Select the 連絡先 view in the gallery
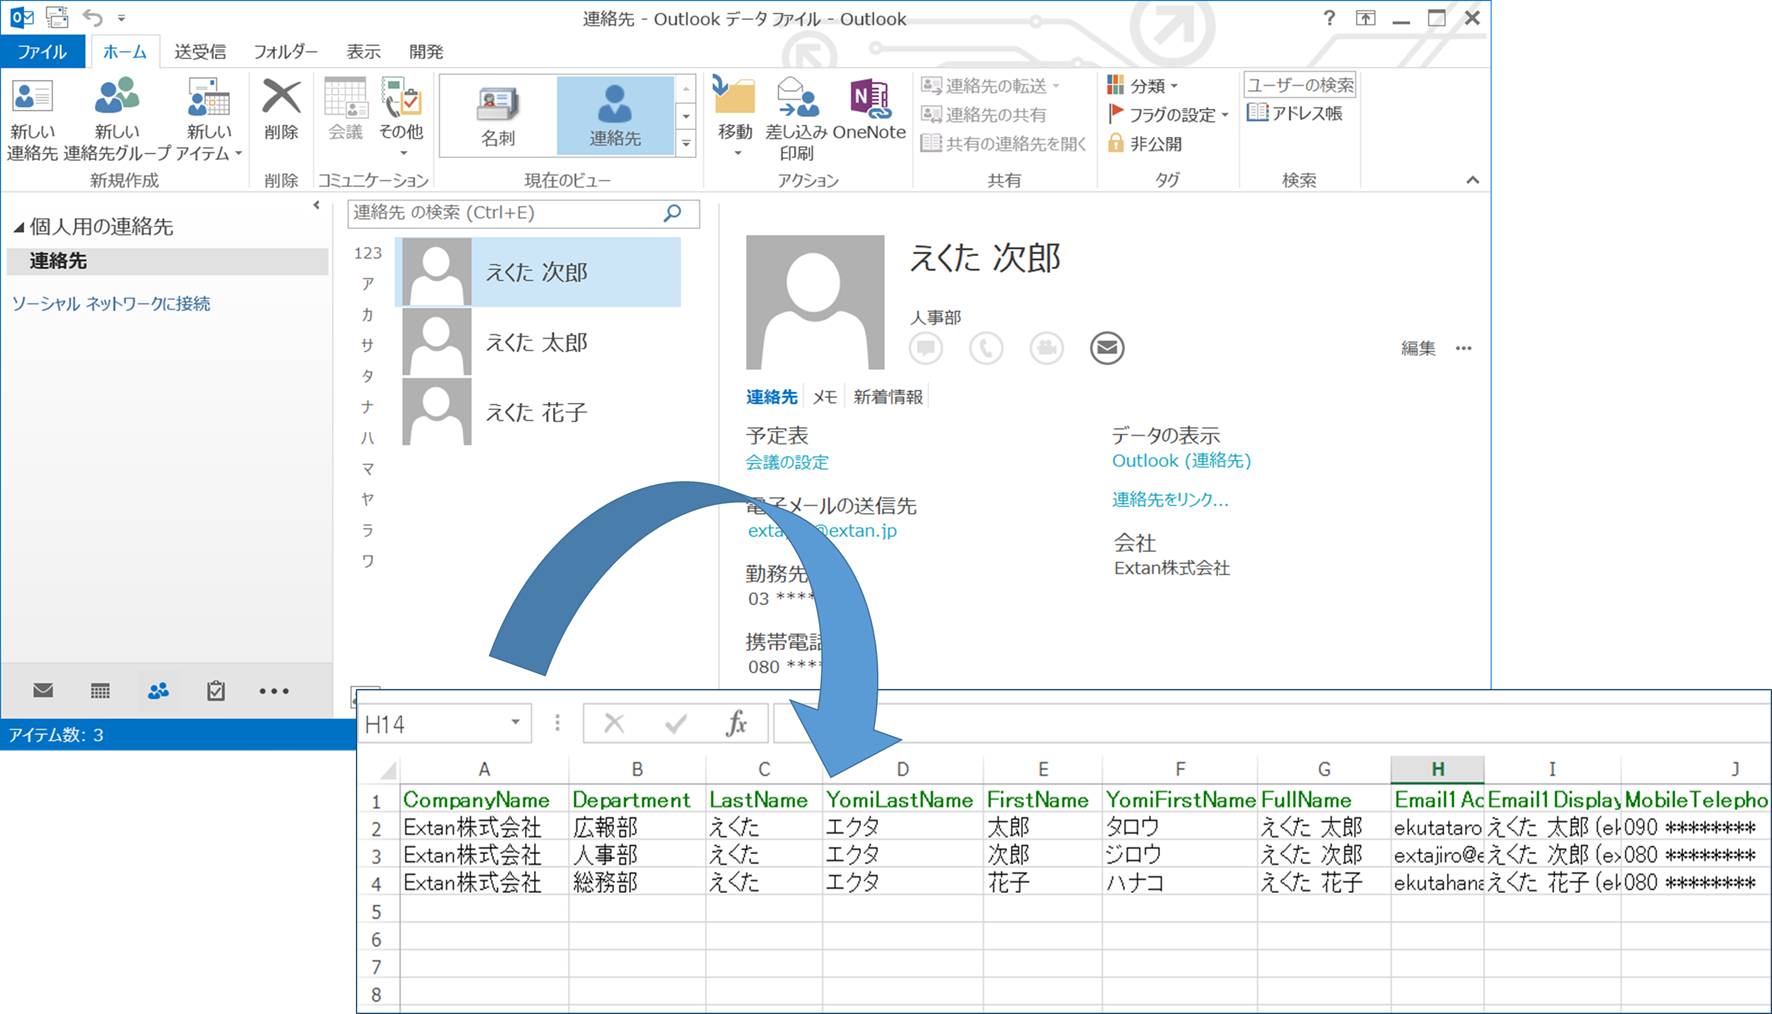 (x=615, y=116)
